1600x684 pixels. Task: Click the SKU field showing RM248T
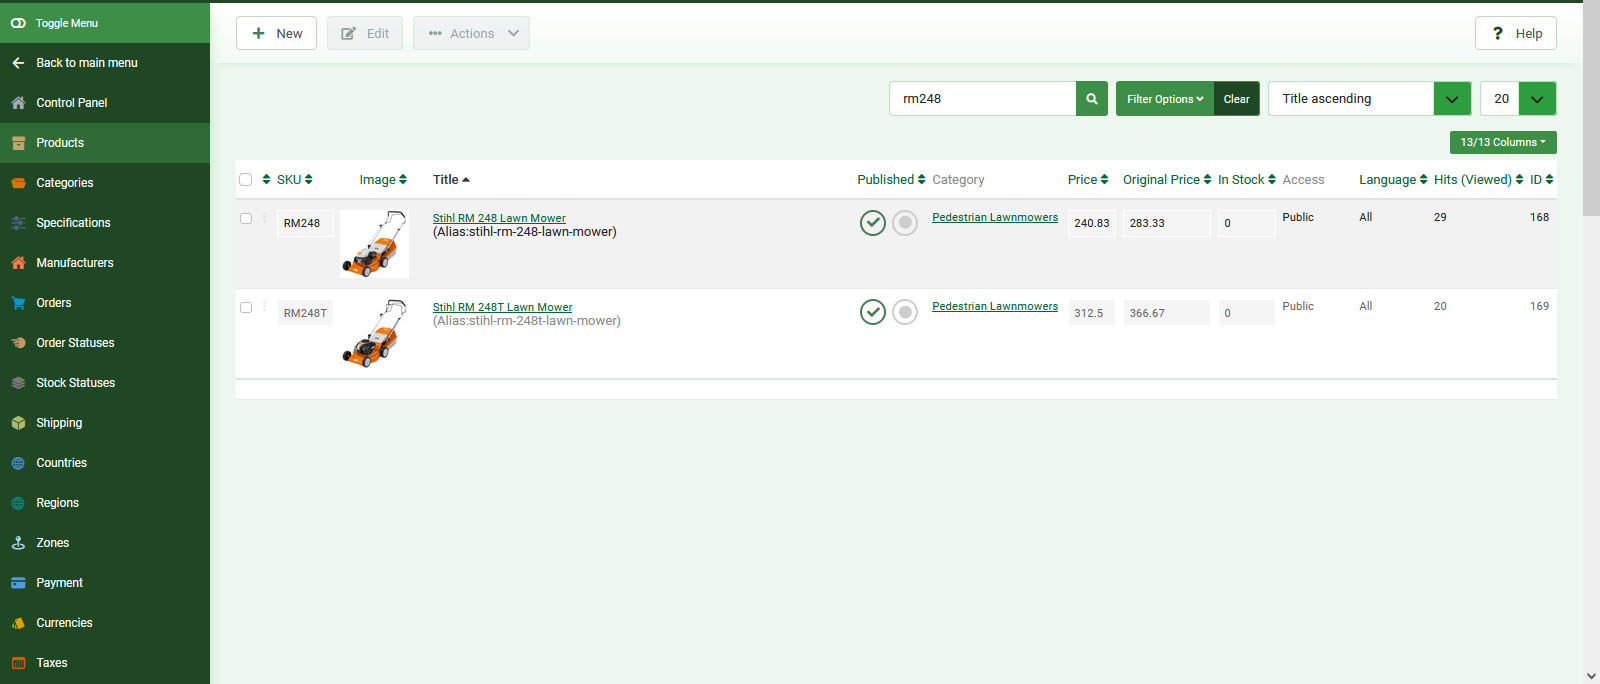(x=305, y=313)
